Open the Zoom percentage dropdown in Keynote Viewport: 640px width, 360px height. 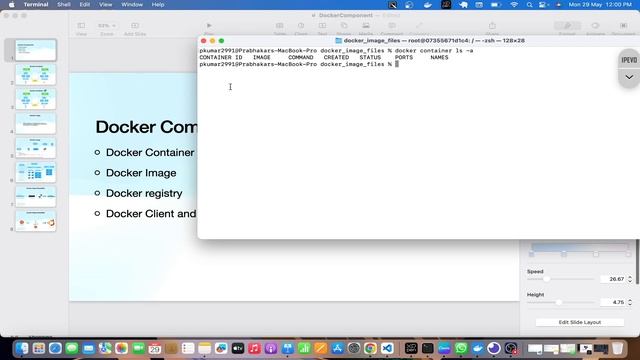(x=107, y=26)
